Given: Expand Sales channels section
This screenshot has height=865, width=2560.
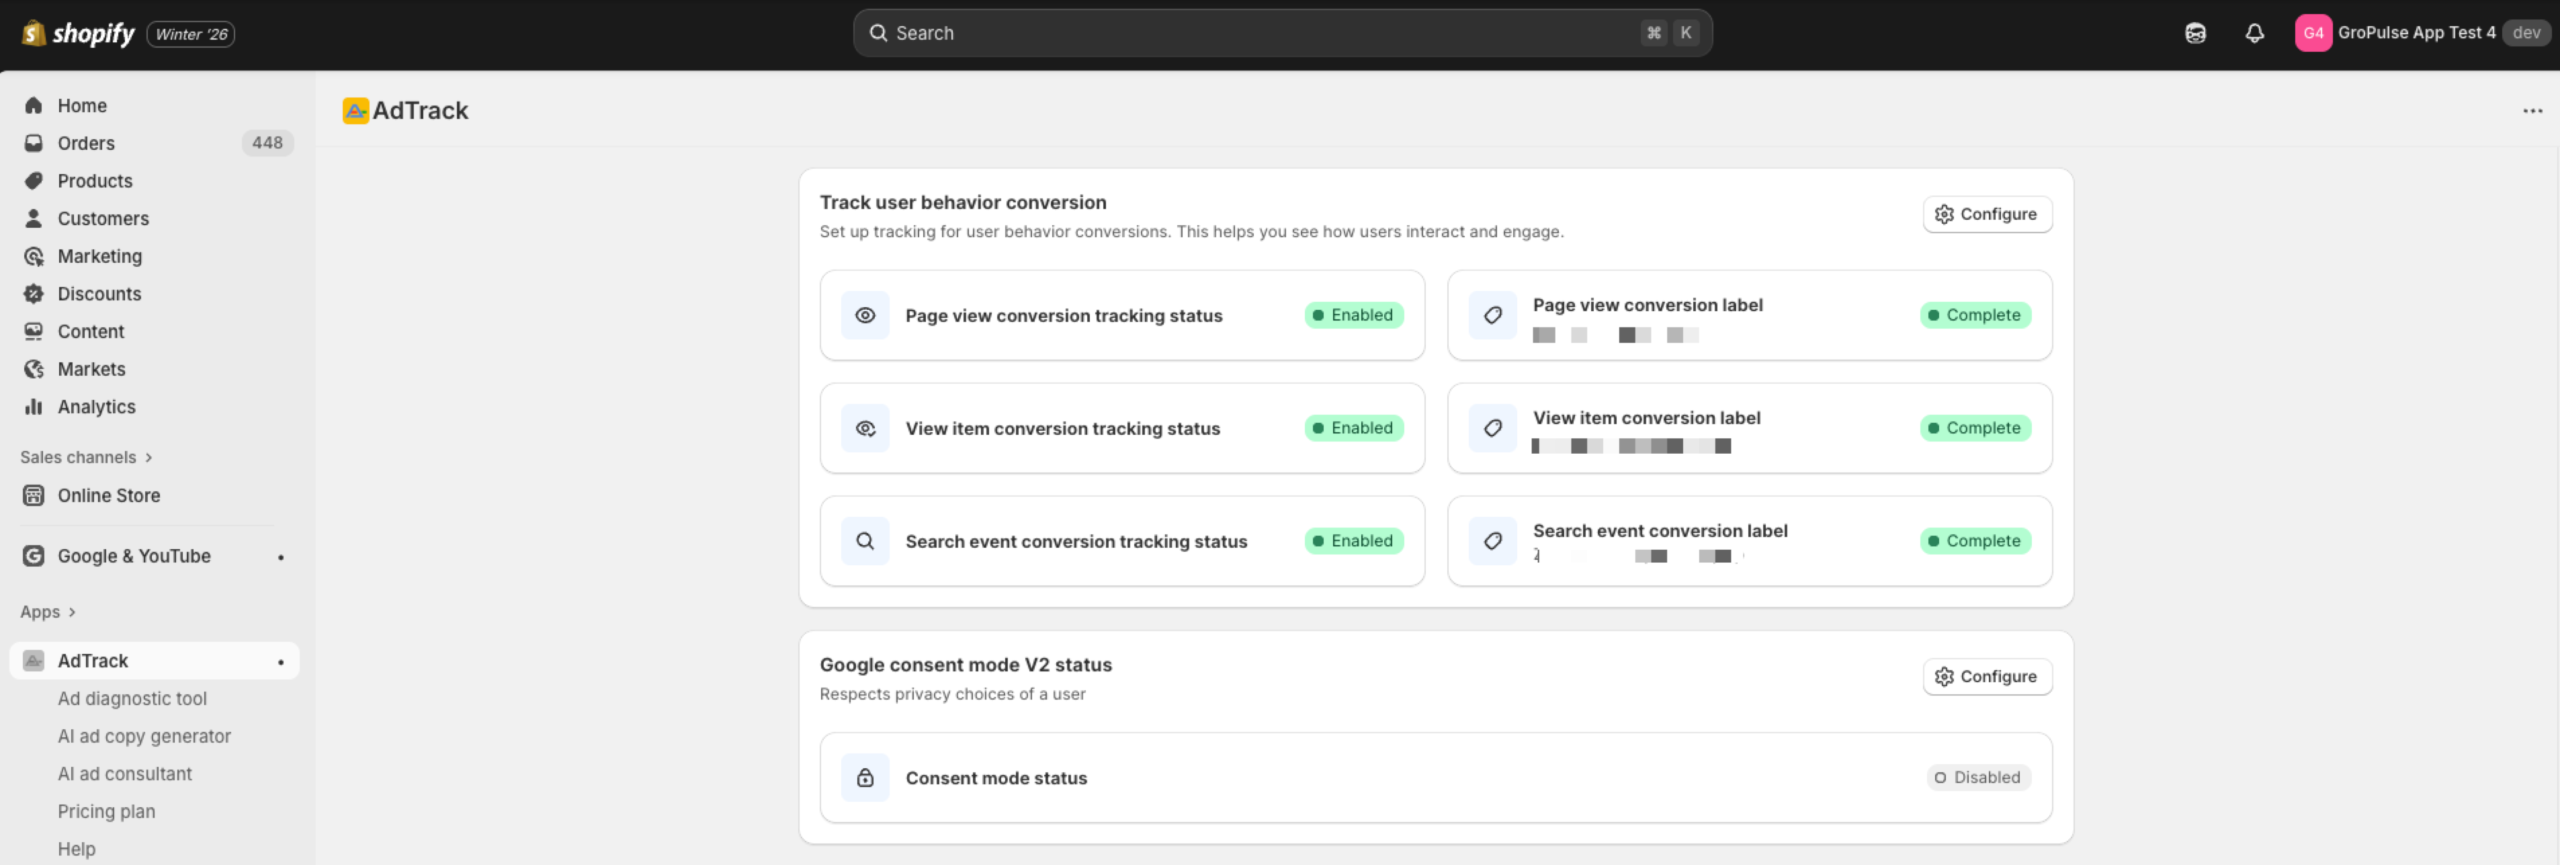Looking at the screenshot, I should click(x=86, y=457).
